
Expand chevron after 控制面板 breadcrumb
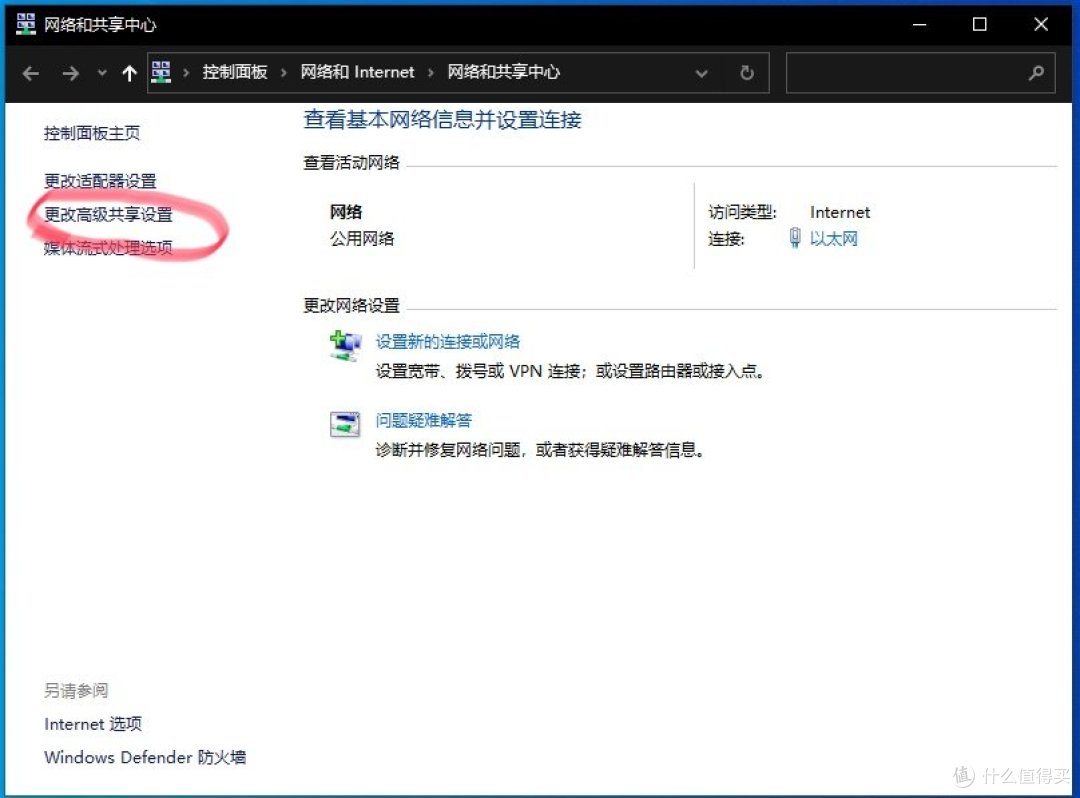pos(284,73)
